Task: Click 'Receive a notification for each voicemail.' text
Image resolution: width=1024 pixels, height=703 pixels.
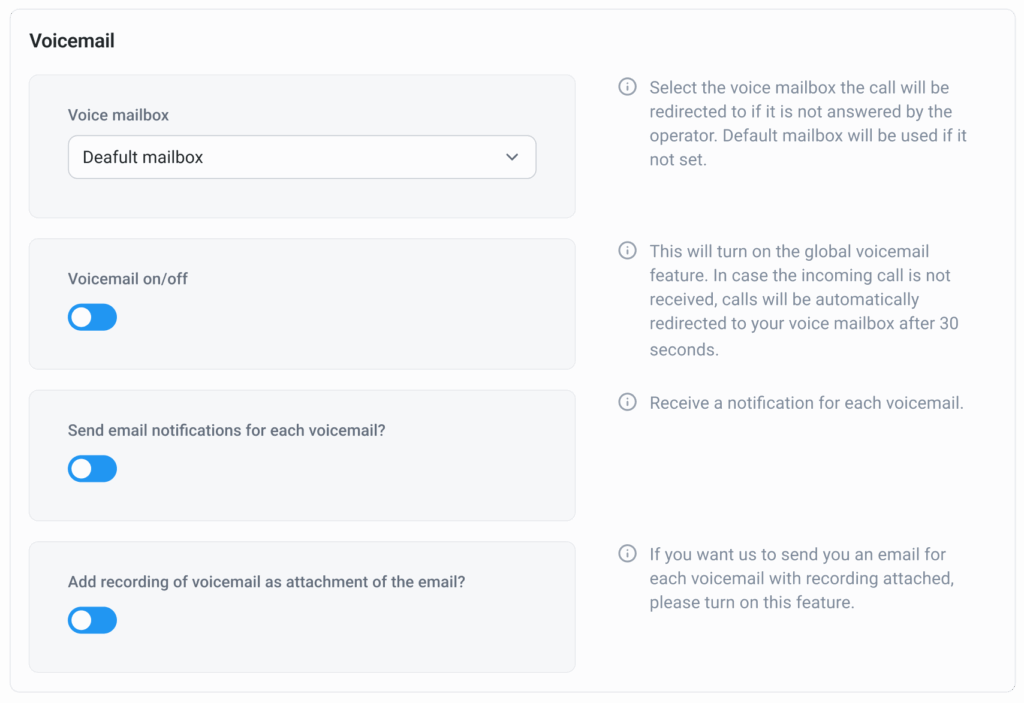Action: [x=806, y=403]
